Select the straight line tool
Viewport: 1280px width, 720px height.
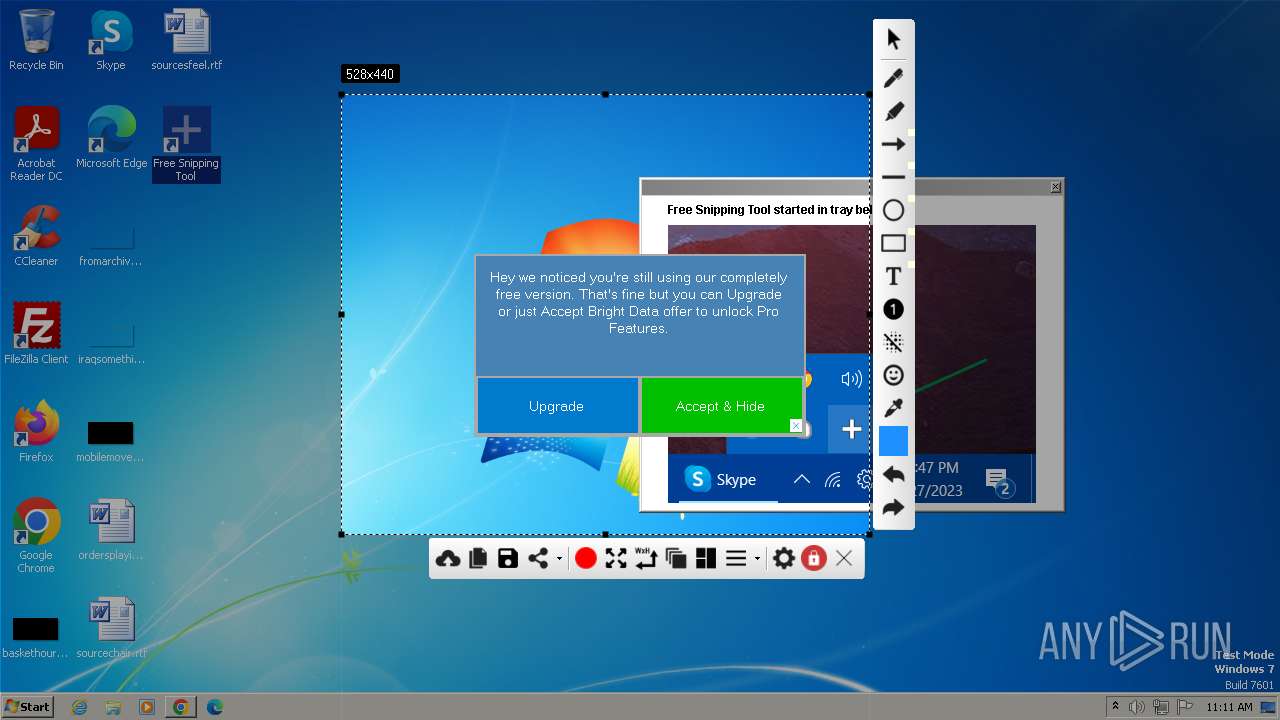point(893,177)
